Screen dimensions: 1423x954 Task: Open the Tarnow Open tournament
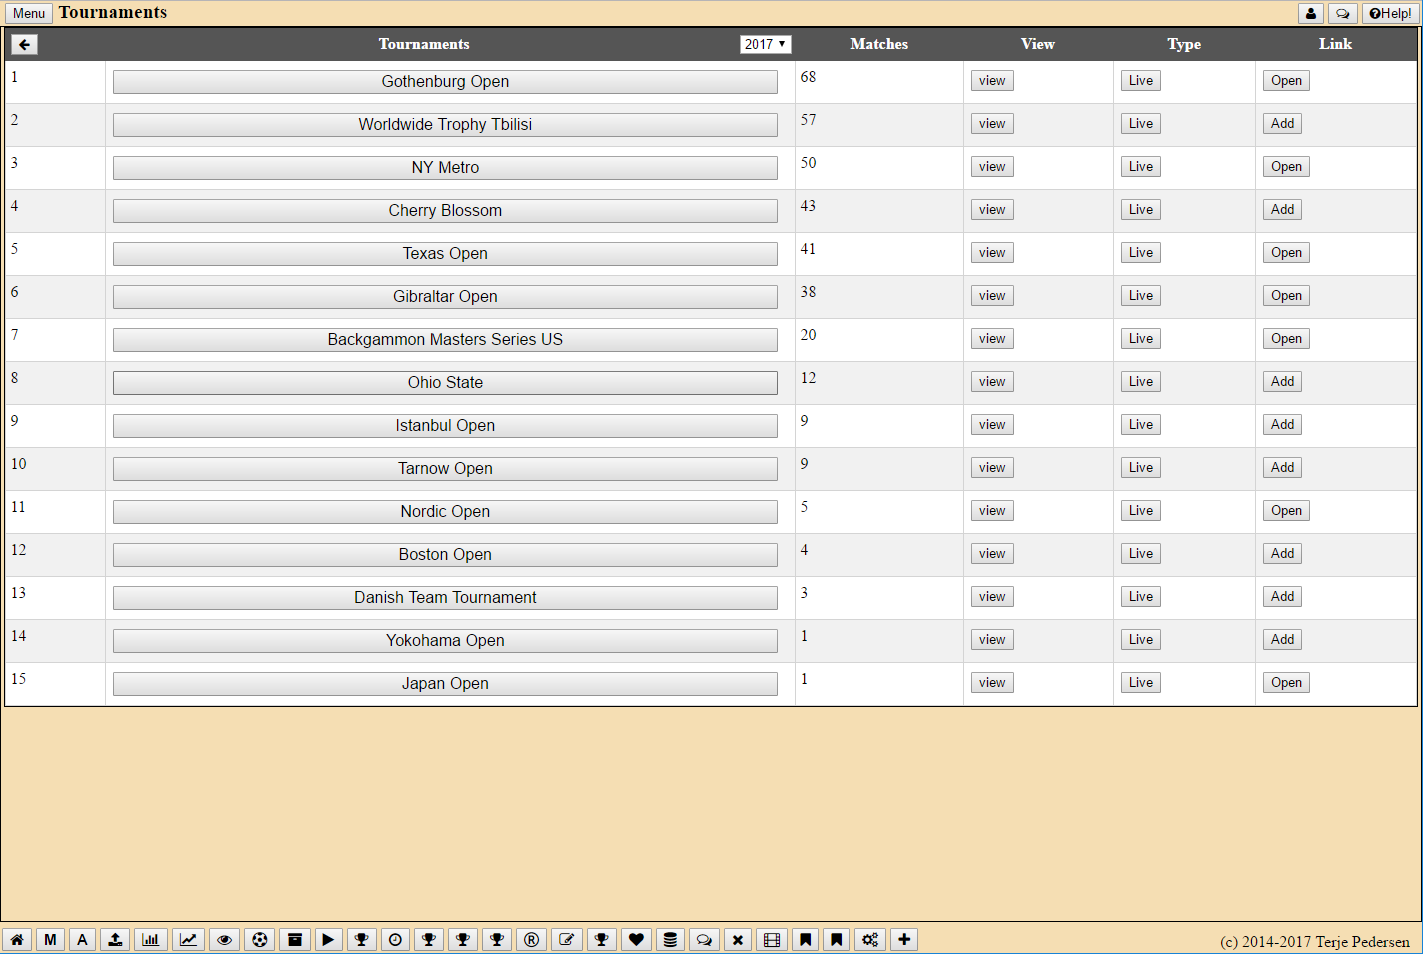445,469
